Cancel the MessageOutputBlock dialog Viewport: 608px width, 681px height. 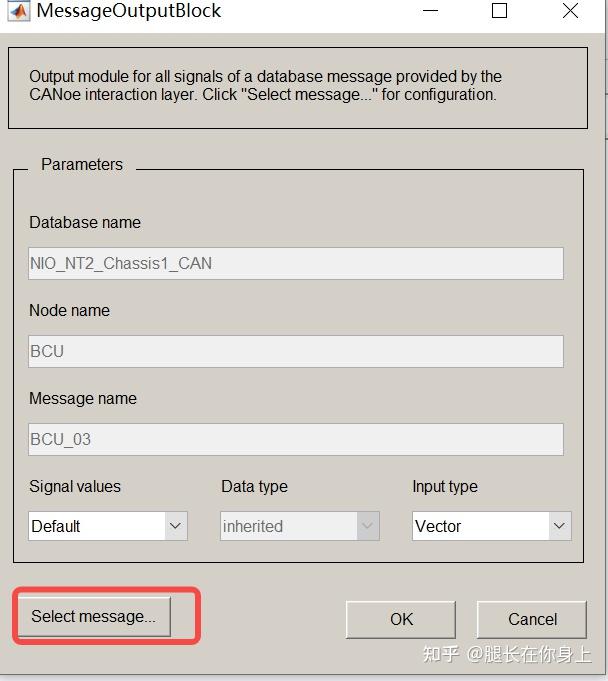coord(532,619)
